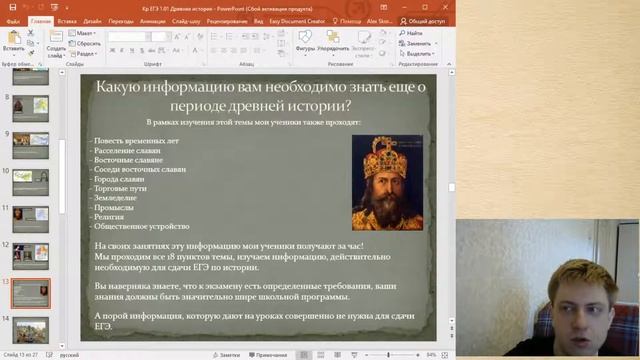The height and width of the screenshot is (360, 640).
Task: Open the font size dropdown arrow
Action: click(x=169, y=37)
